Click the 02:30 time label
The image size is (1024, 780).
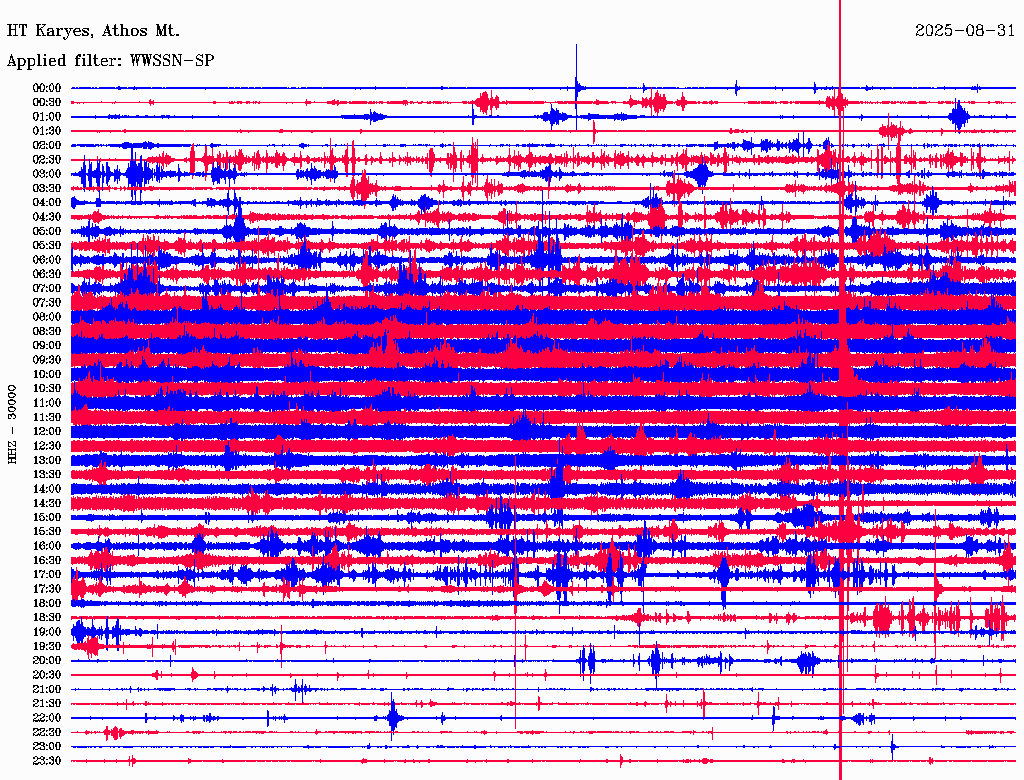pyautogui.click(x=47, y=159)
